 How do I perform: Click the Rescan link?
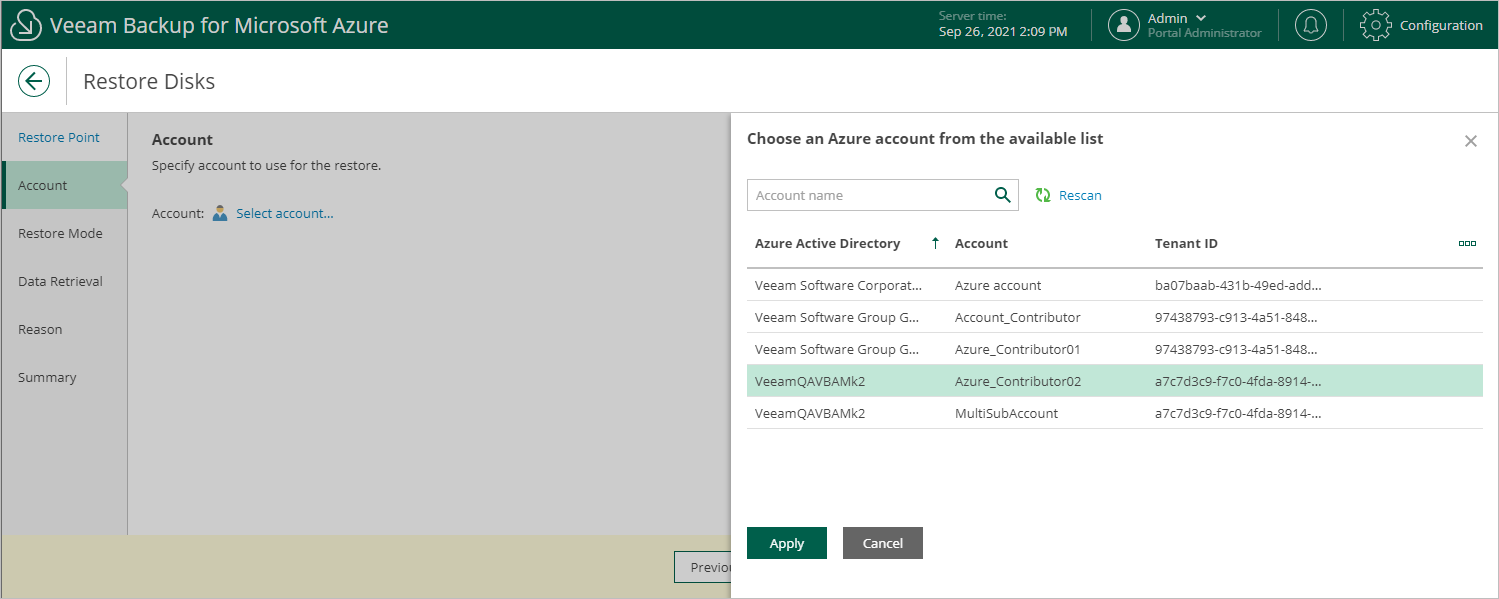tap(1080, 195)
